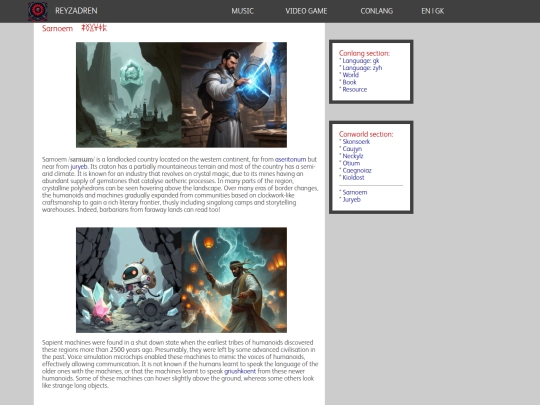
Task: Follow the aseritonum link in first paragraph
Action: (290, 159)
